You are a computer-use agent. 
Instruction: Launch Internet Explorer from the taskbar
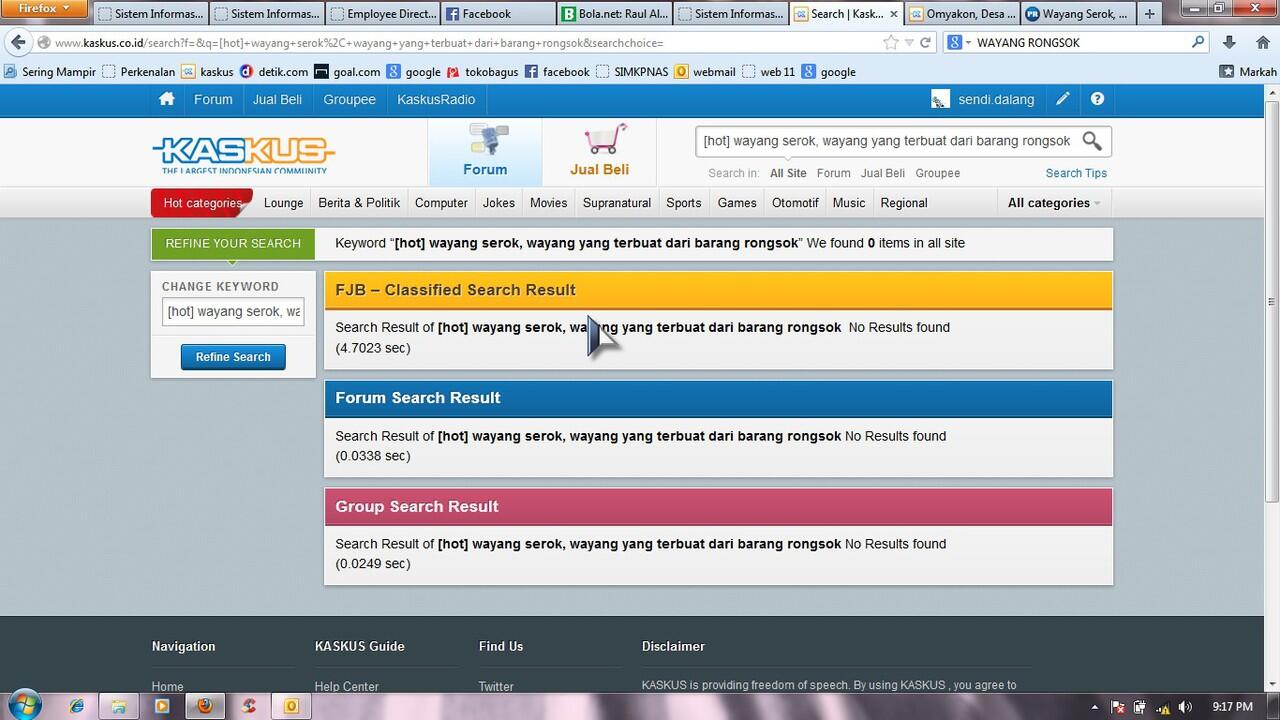[77, 706]
